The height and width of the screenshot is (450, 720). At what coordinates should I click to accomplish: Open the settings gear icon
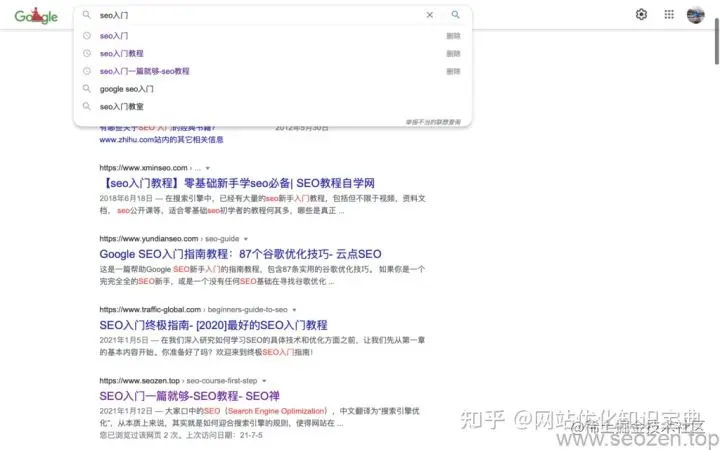point(641,15)
